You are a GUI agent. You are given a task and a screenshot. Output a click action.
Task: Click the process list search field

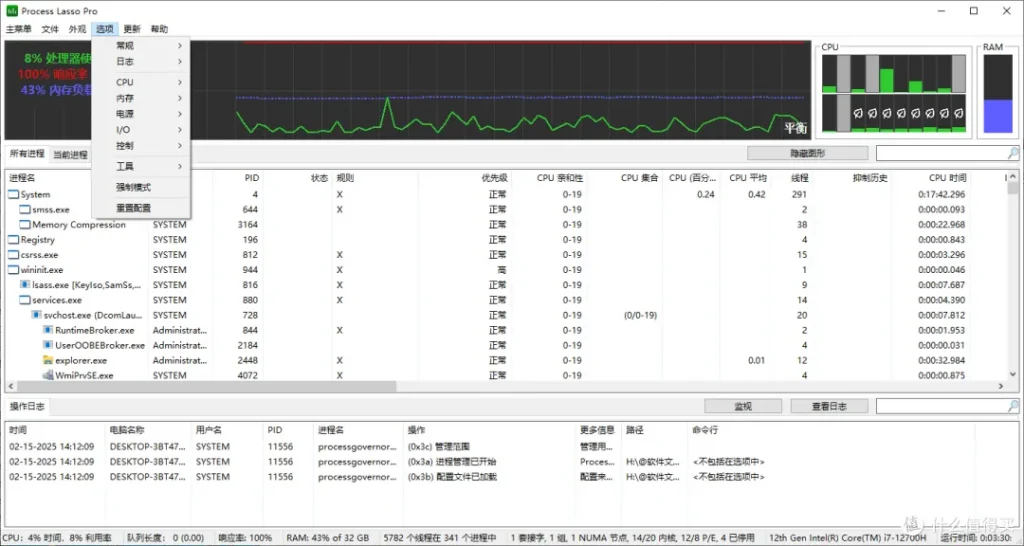[941, 153]
